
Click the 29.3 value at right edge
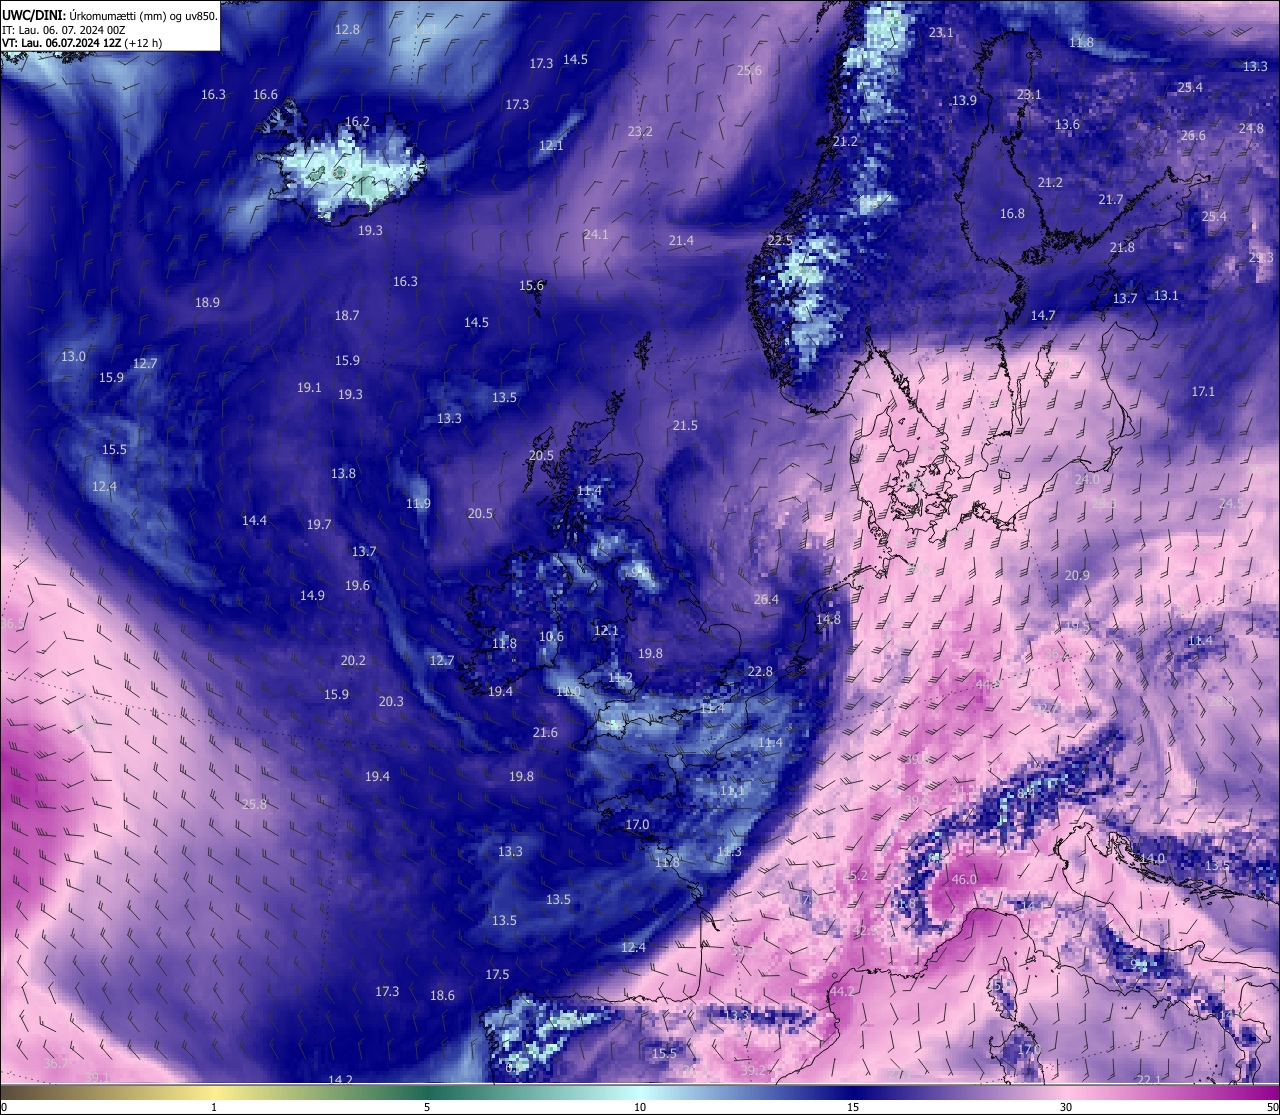(x=1261, y=257)
